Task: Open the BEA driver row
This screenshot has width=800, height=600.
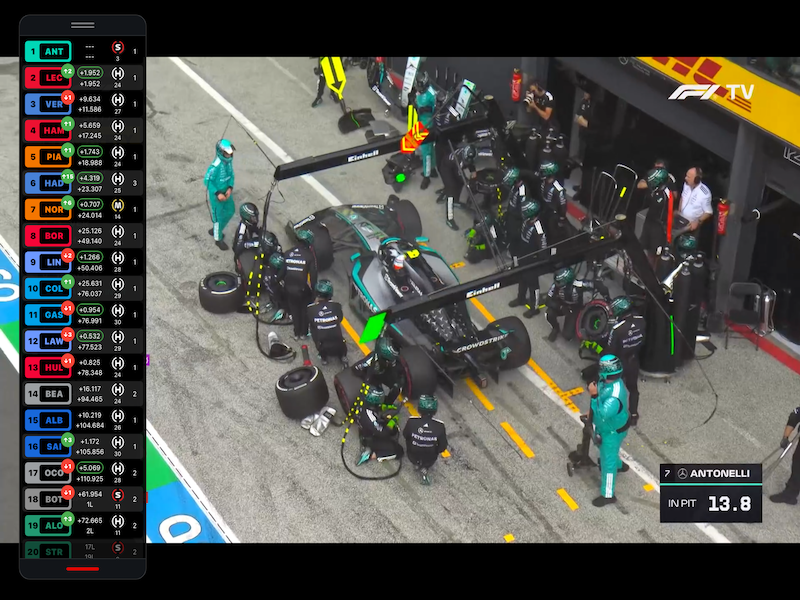Action: pos(83,394)
